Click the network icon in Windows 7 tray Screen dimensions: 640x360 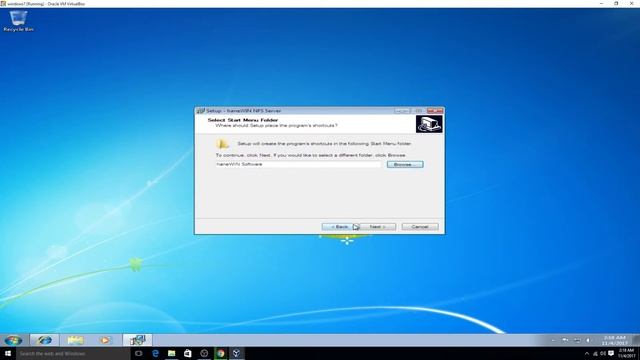577,340
